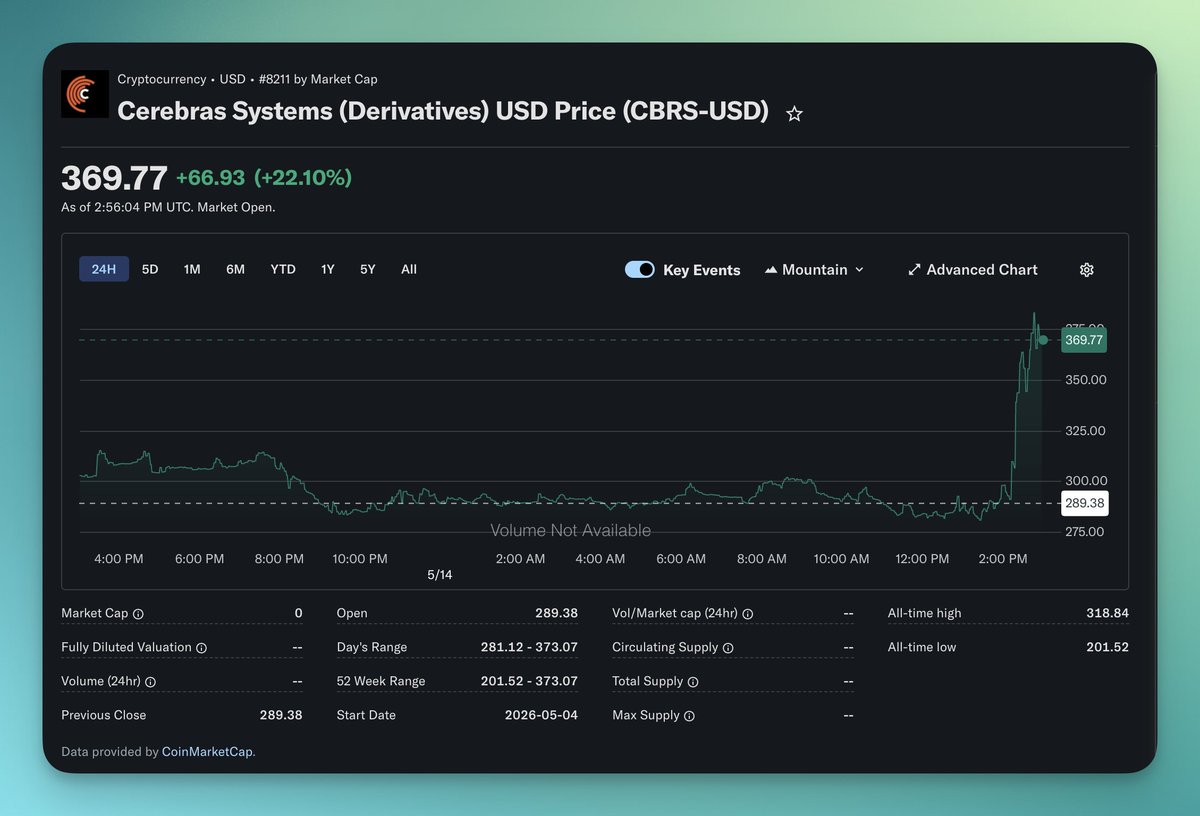
Task: Click the Cerebras Systems logo icon
Action: (x=85, y=94)
